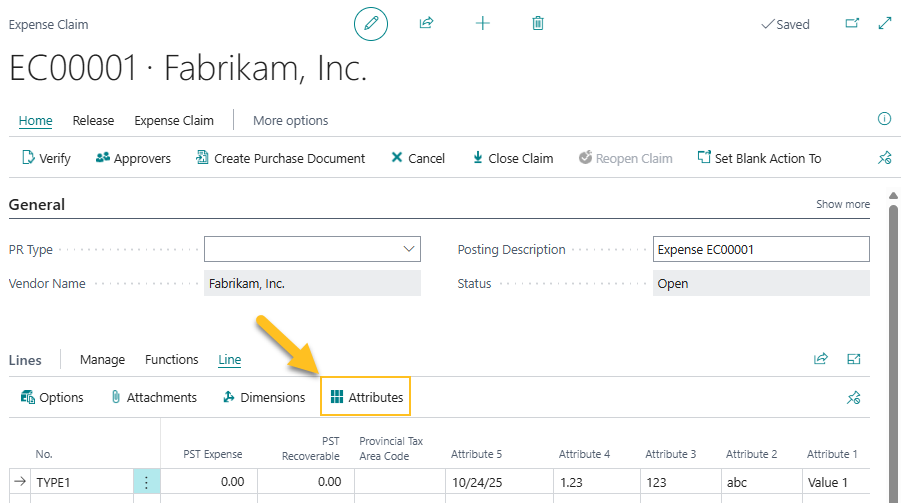912x503 pixels.
Task: Expand page to full screen icon
Action: coord(884,23)
